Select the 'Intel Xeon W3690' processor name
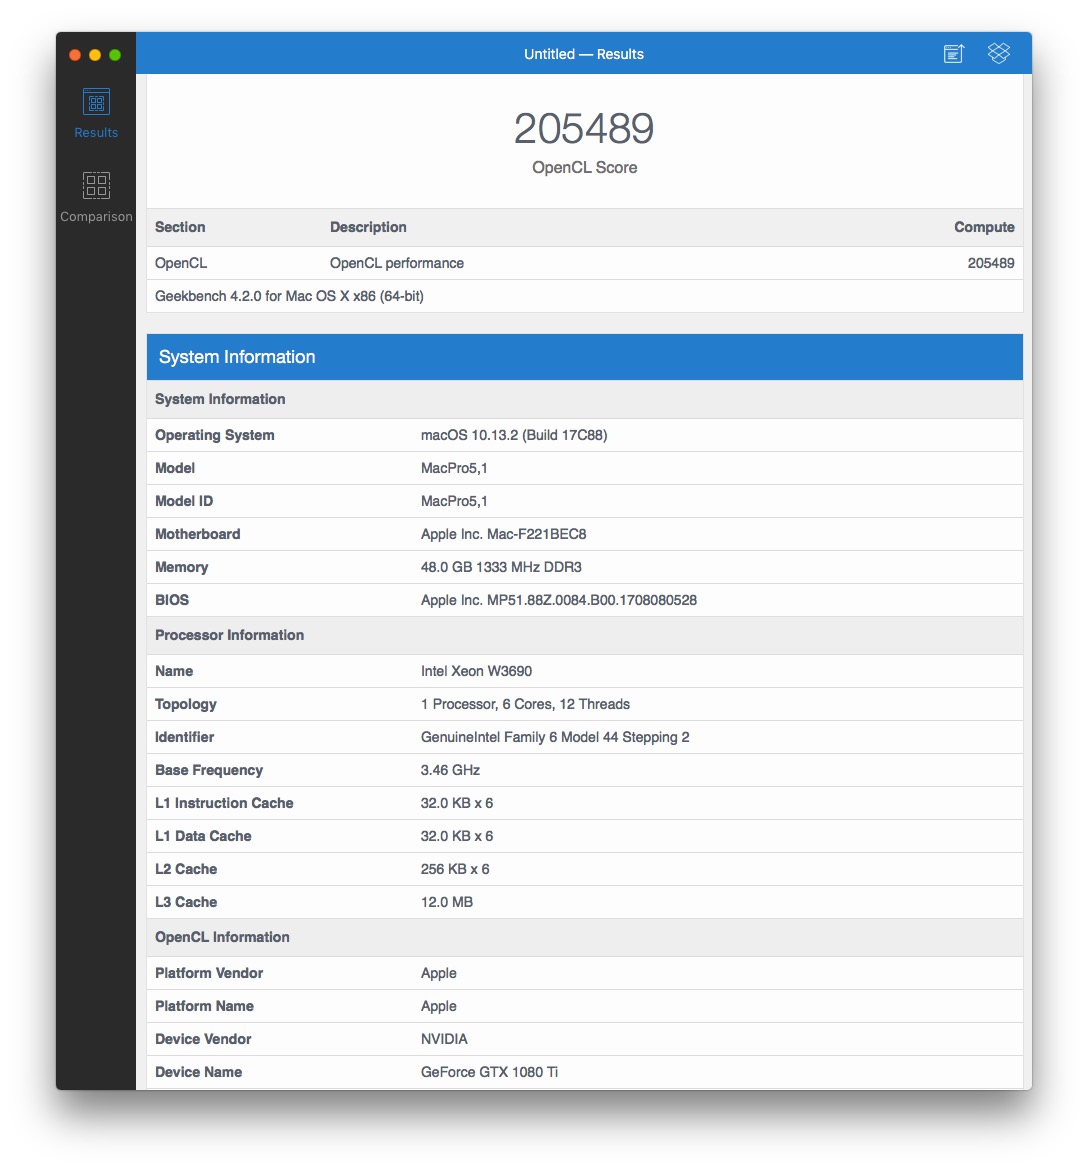1088x1170 pixels. click(x=476, y=671)
